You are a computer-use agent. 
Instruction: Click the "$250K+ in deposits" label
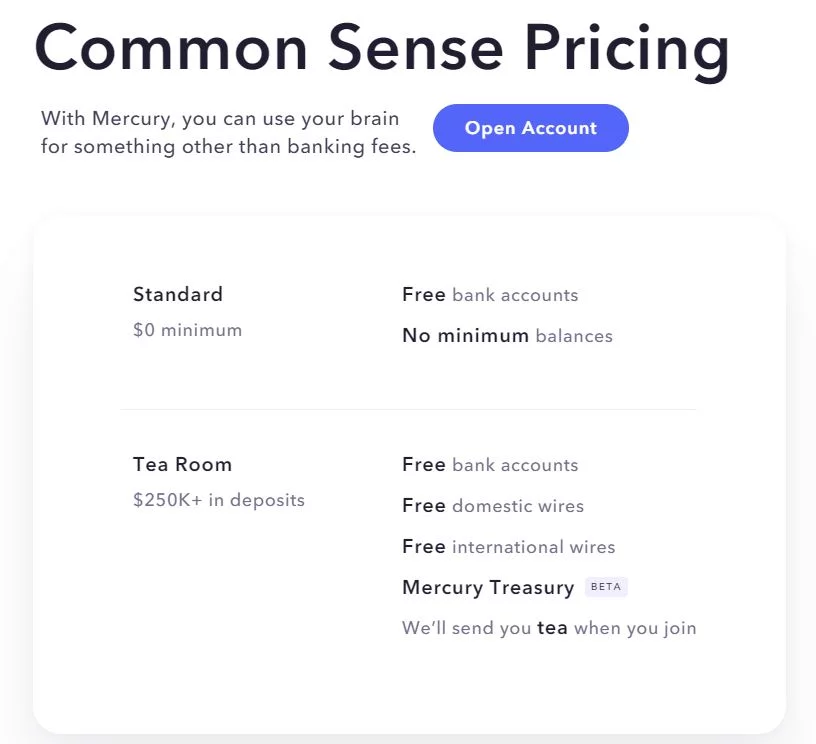click(218, 500)
